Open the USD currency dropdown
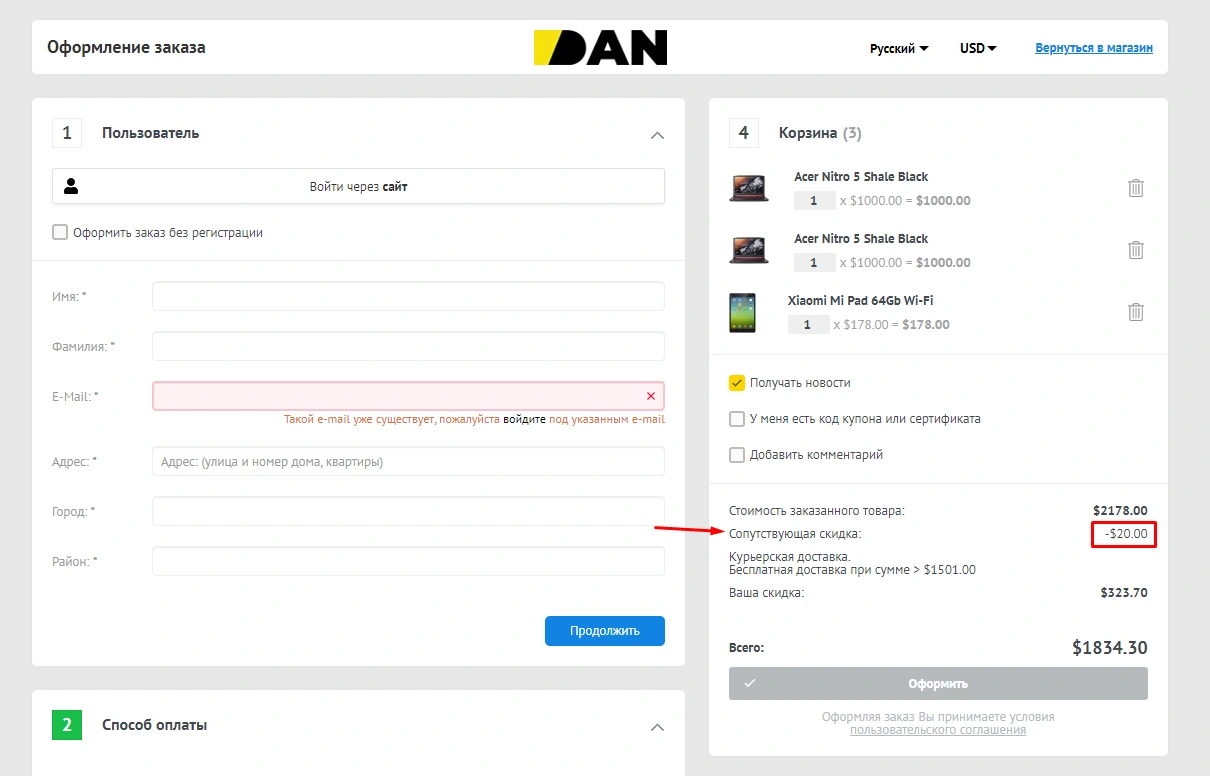The image size is (1210, 776). click(x=977, y=48)
